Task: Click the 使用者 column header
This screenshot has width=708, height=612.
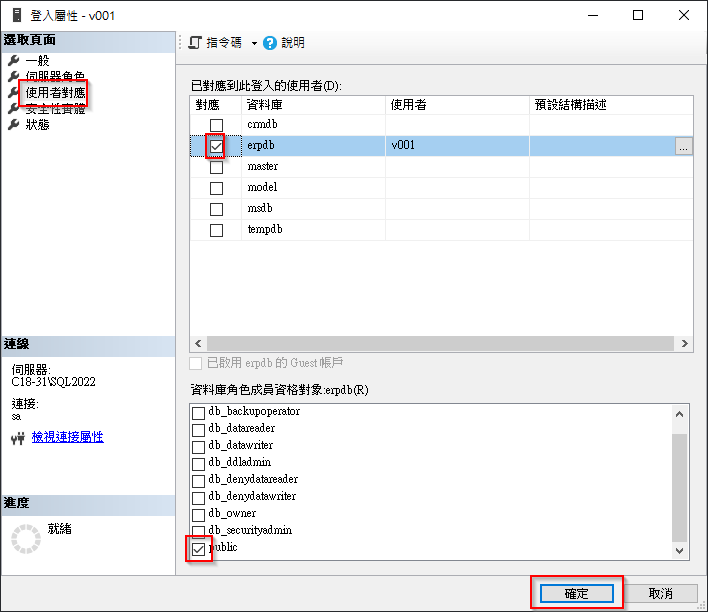Action: tap(457, 105)
